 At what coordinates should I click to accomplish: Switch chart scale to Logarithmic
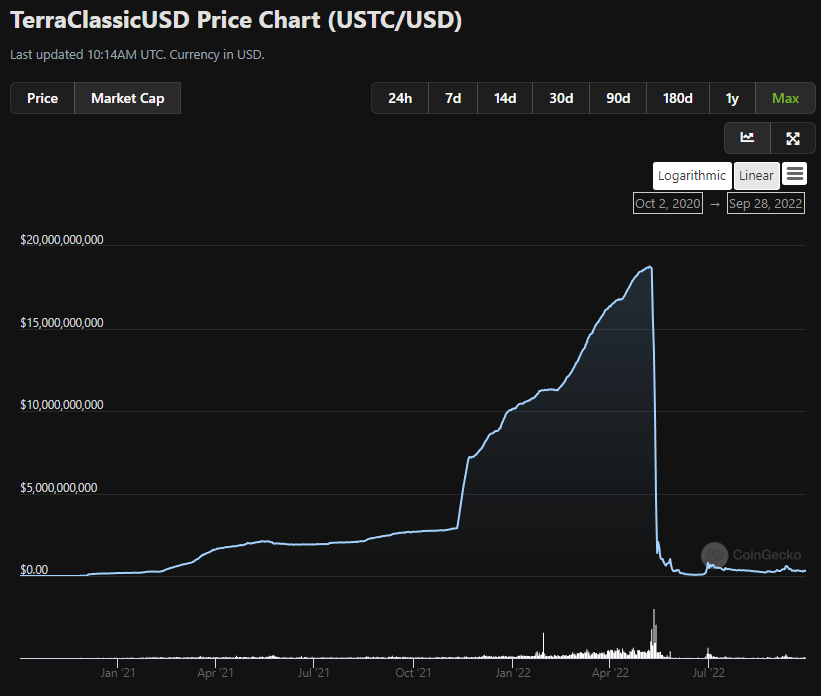coord(692,176)
